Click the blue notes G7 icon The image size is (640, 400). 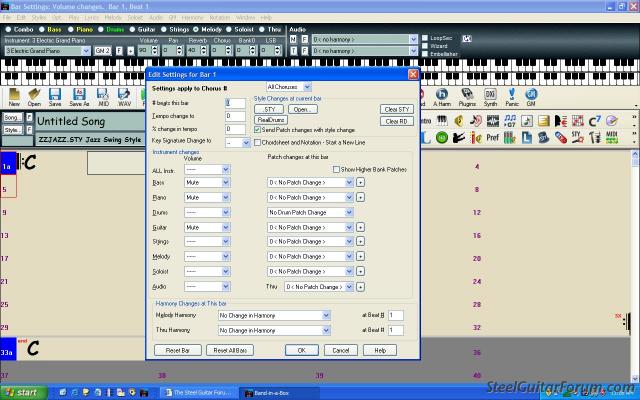510,120
